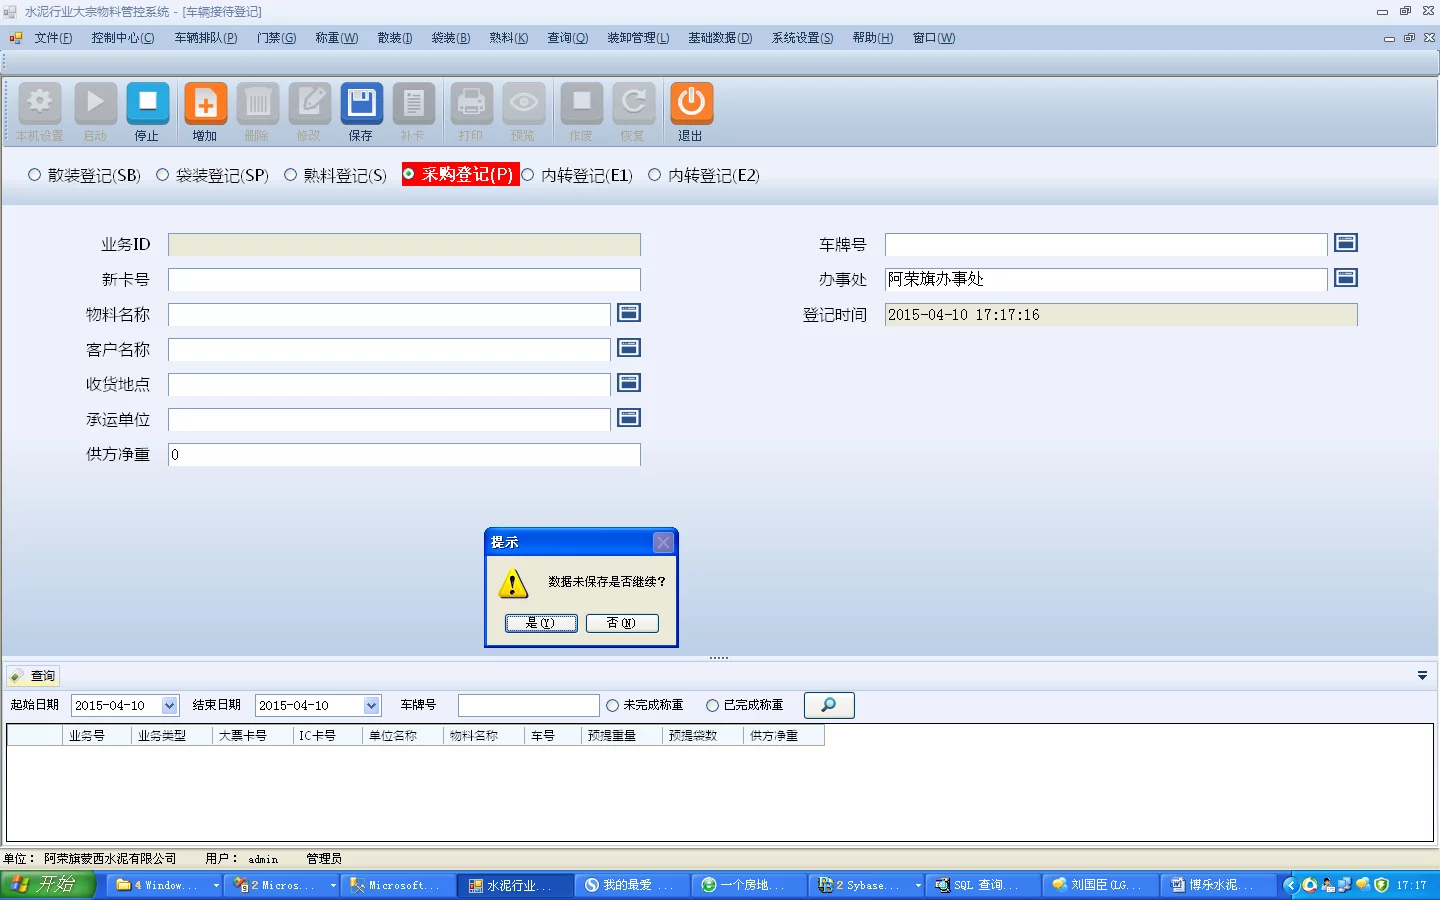Image resolution: width=1440 pixels, height=900 pixels.
Task: Expand the 起始日期 date dropdown
Action: pyautogui.click(x=169, y=706)
